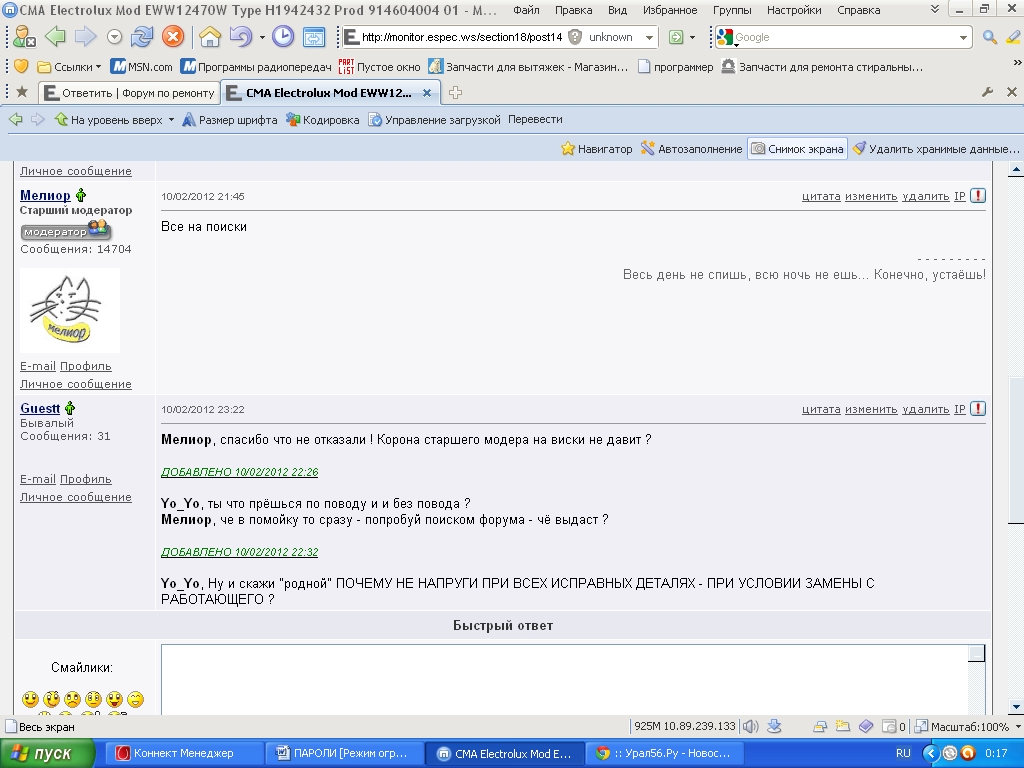Open the Избранное menu
Image resolution: width=1024 pixels, height=768 pixels.
[x=672, y=10]
